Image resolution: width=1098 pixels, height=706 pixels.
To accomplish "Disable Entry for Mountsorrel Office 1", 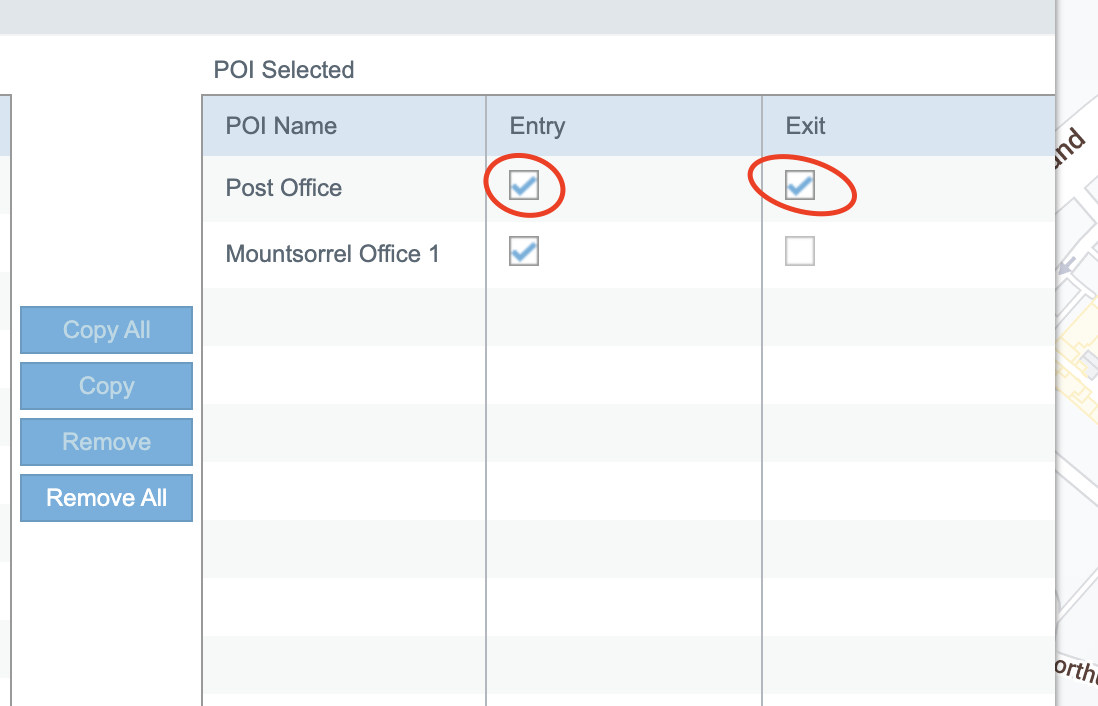I will click(524, 251).
